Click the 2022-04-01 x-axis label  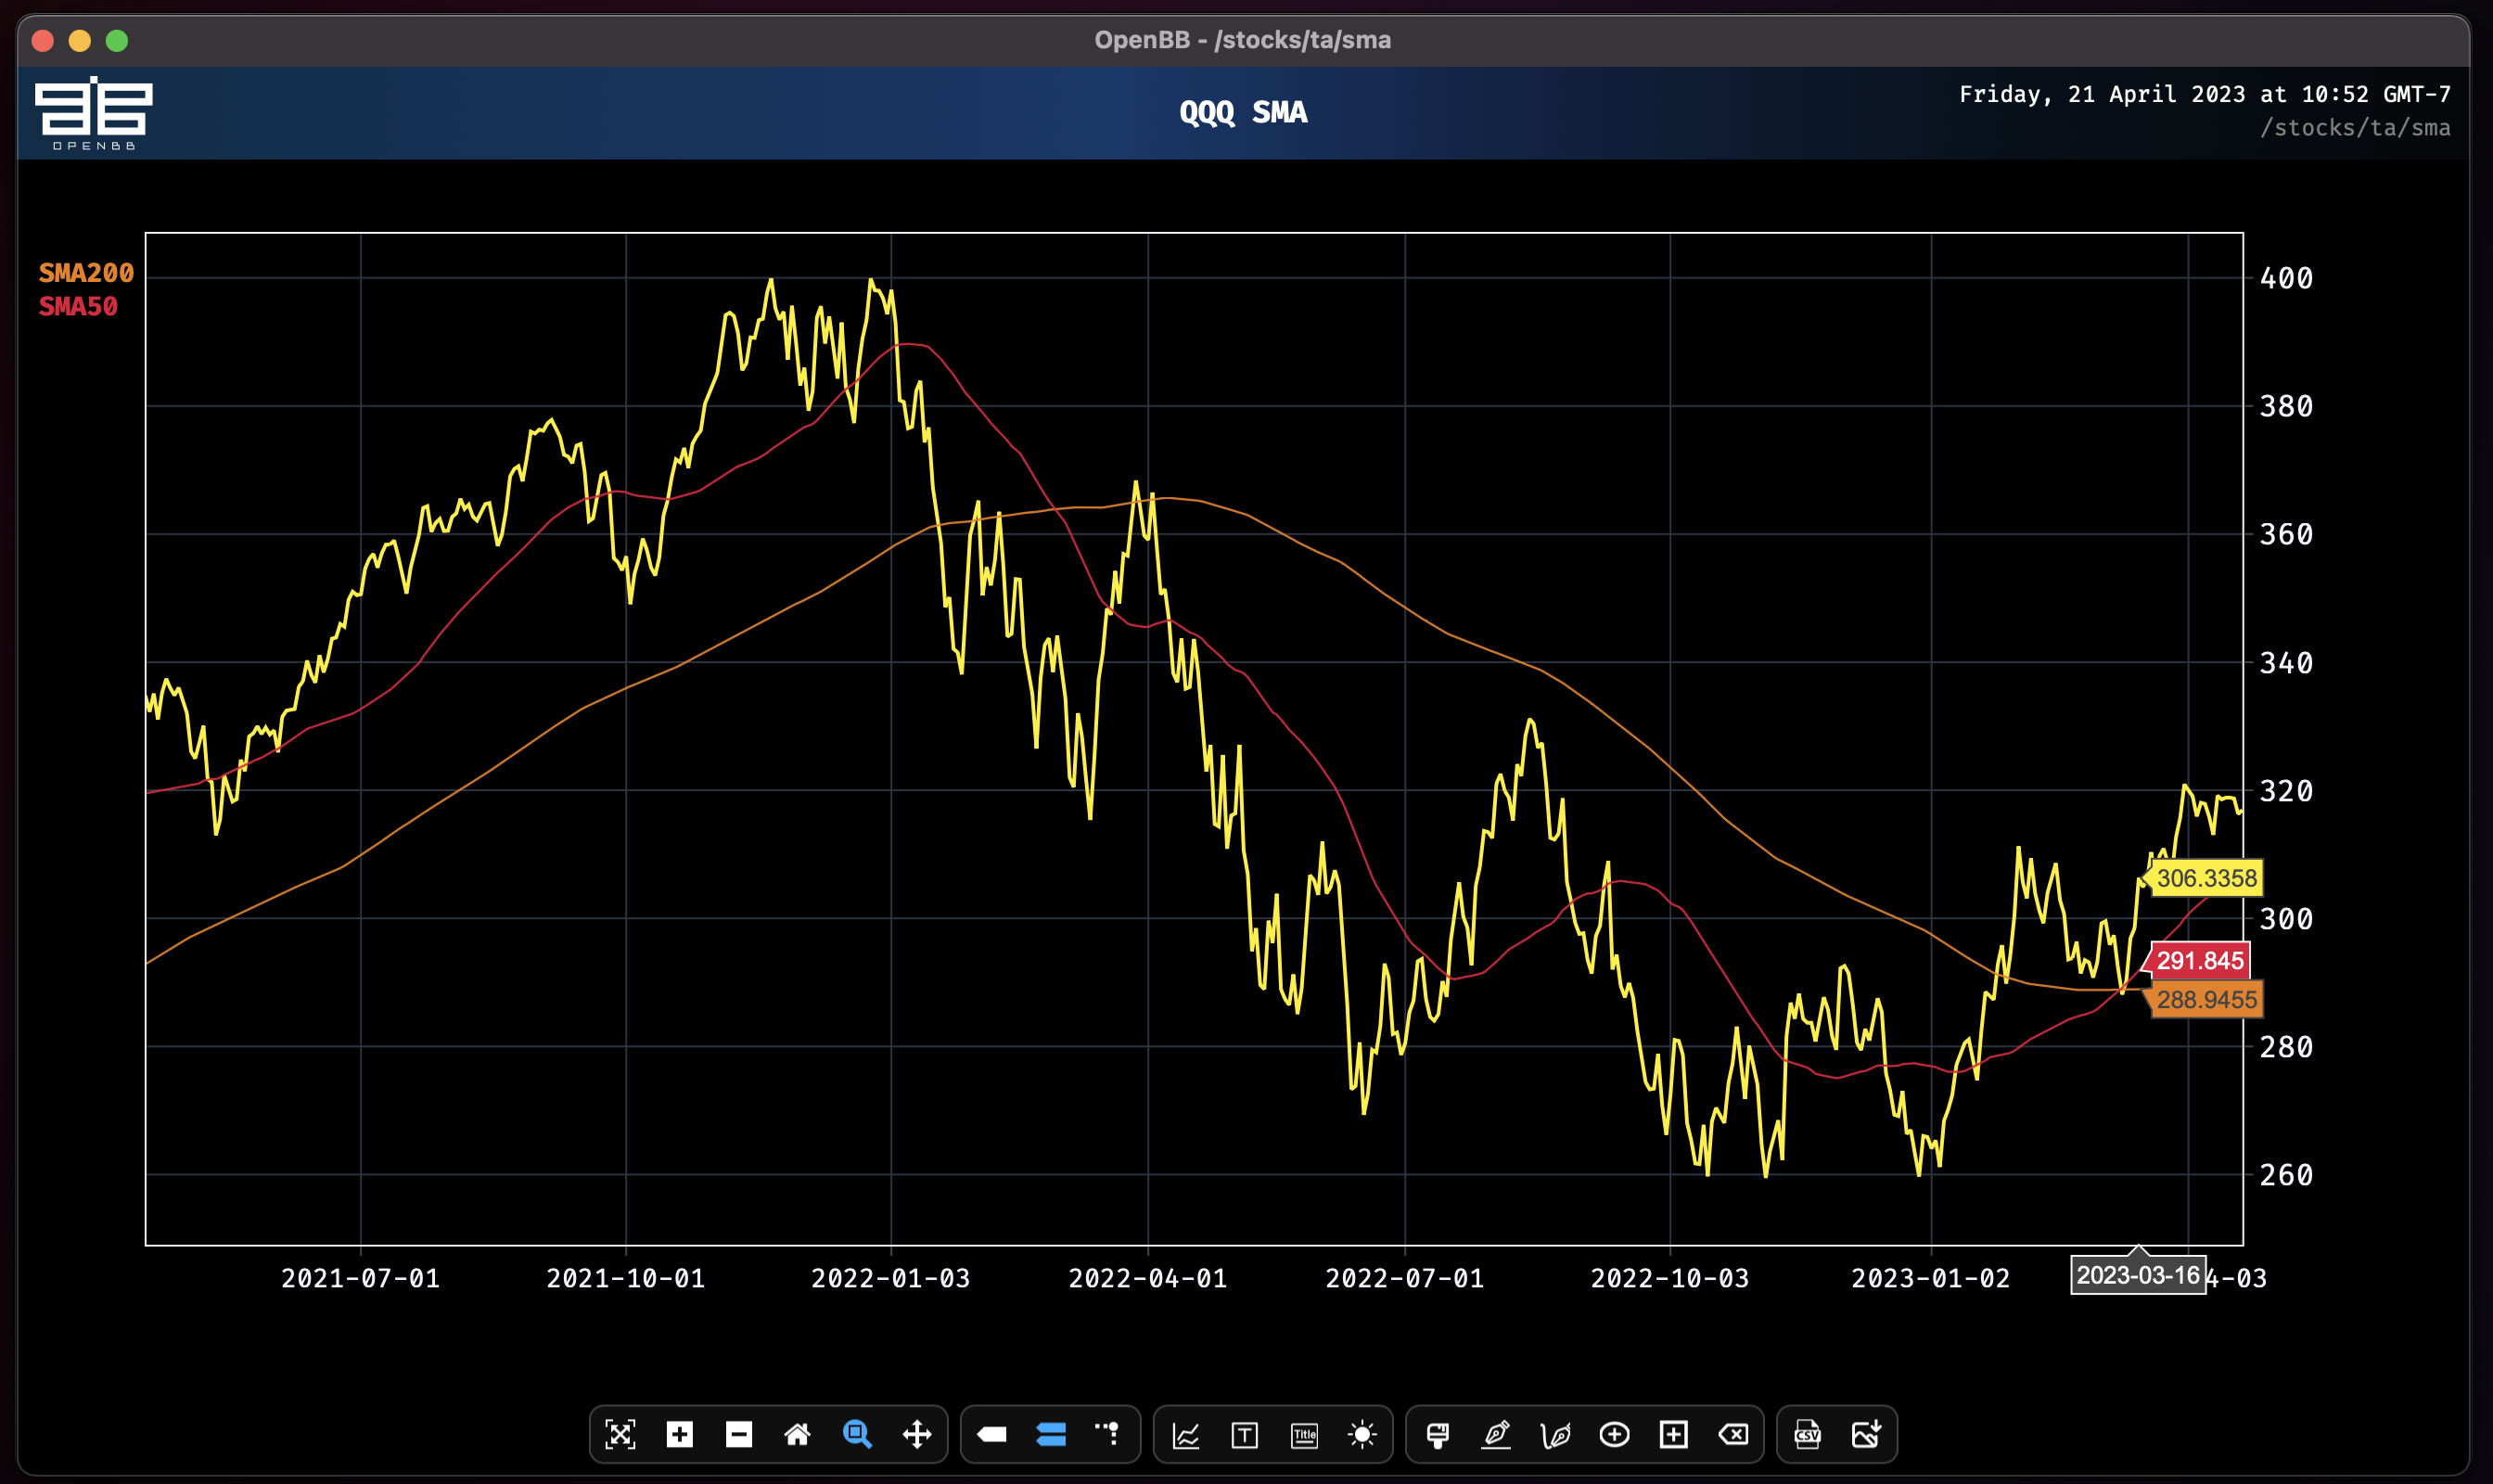tap(1148, 1278)
